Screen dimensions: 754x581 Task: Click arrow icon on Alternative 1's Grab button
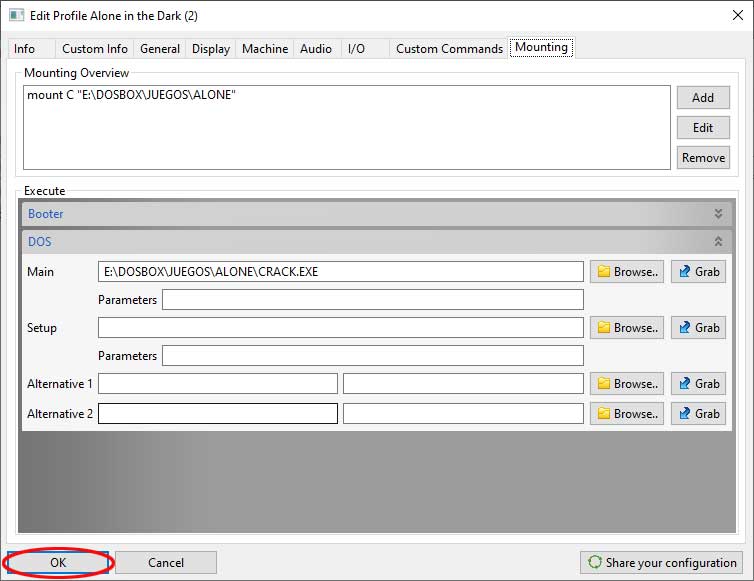pos(685,383)
